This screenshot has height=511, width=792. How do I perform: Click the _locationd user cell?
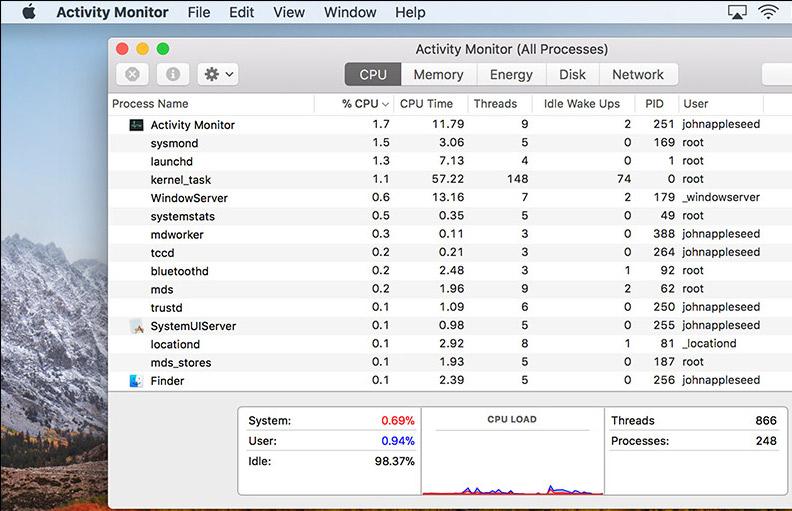point(709,344)
